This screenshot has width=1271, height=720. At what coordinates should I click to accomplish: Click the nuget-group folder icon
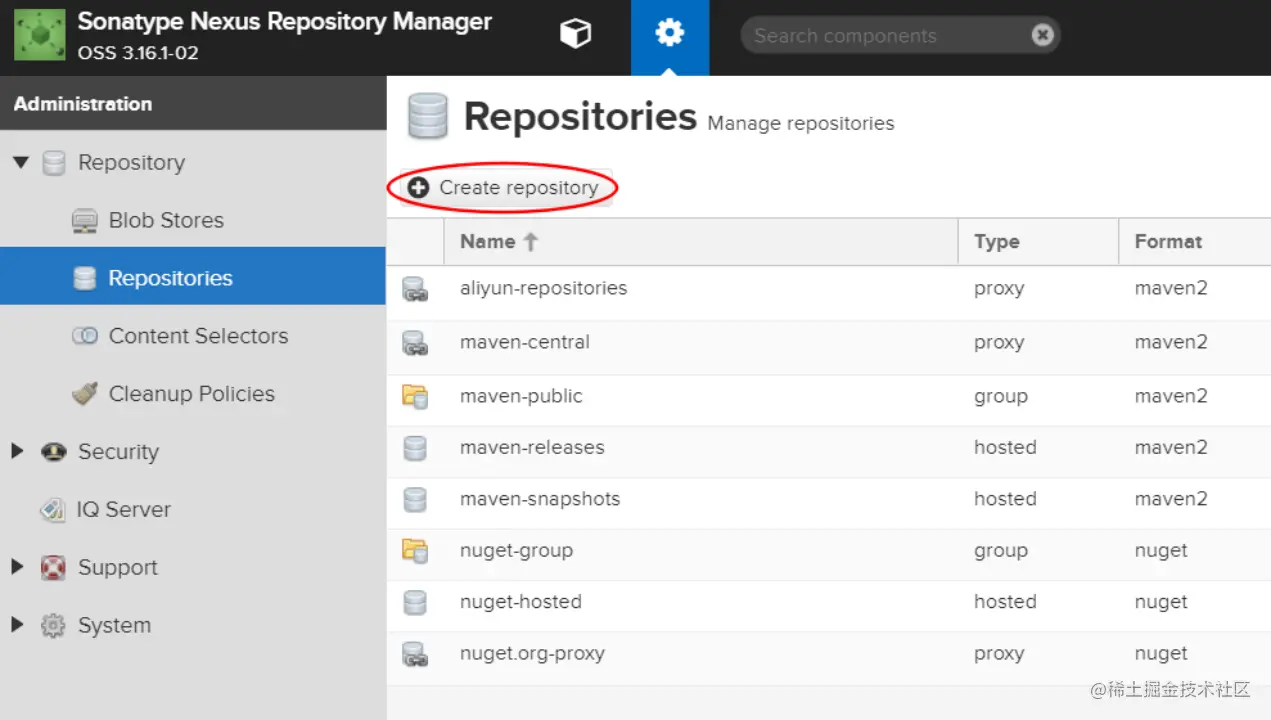[x=414, y=550]
